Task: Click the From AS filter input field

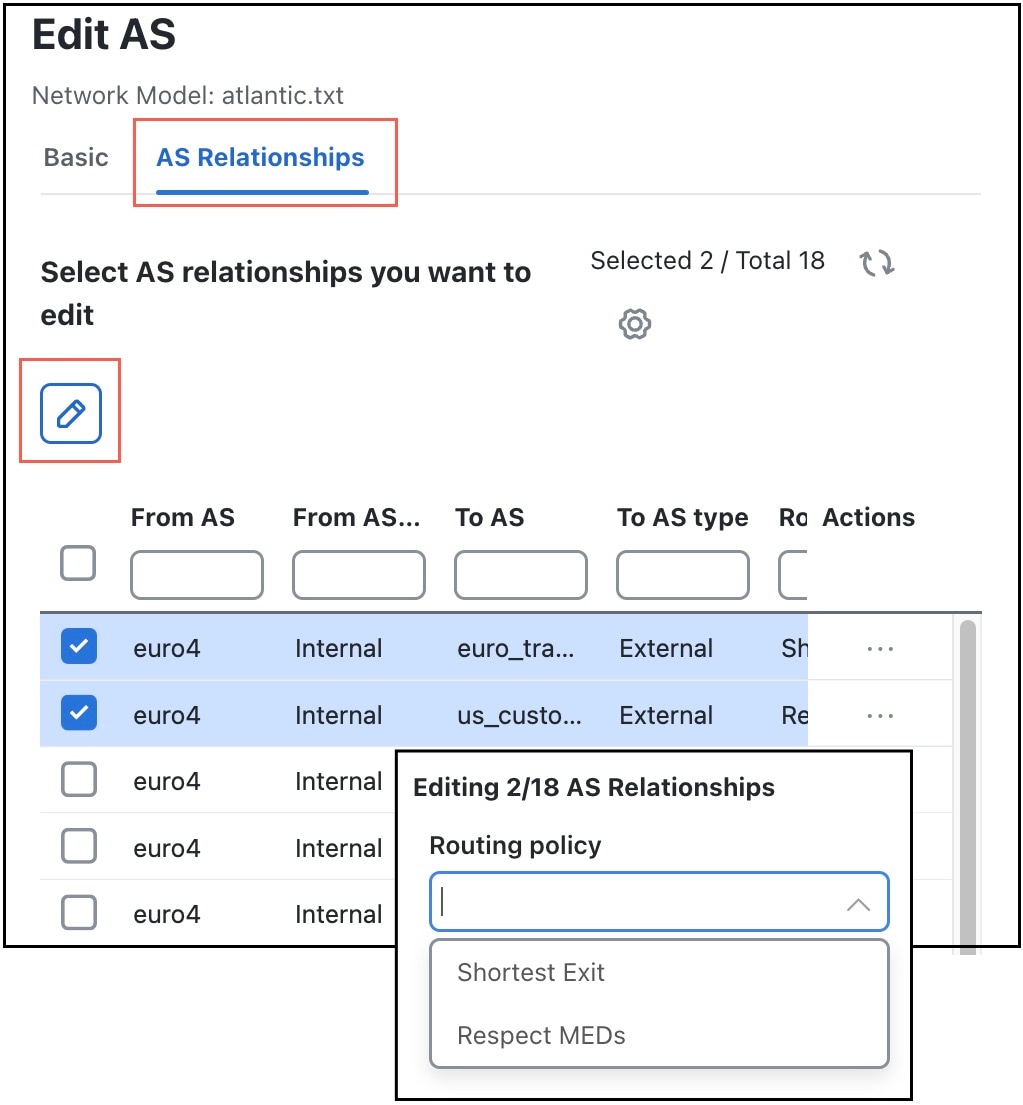Action: pyautogui.click(x=196, y=574)
